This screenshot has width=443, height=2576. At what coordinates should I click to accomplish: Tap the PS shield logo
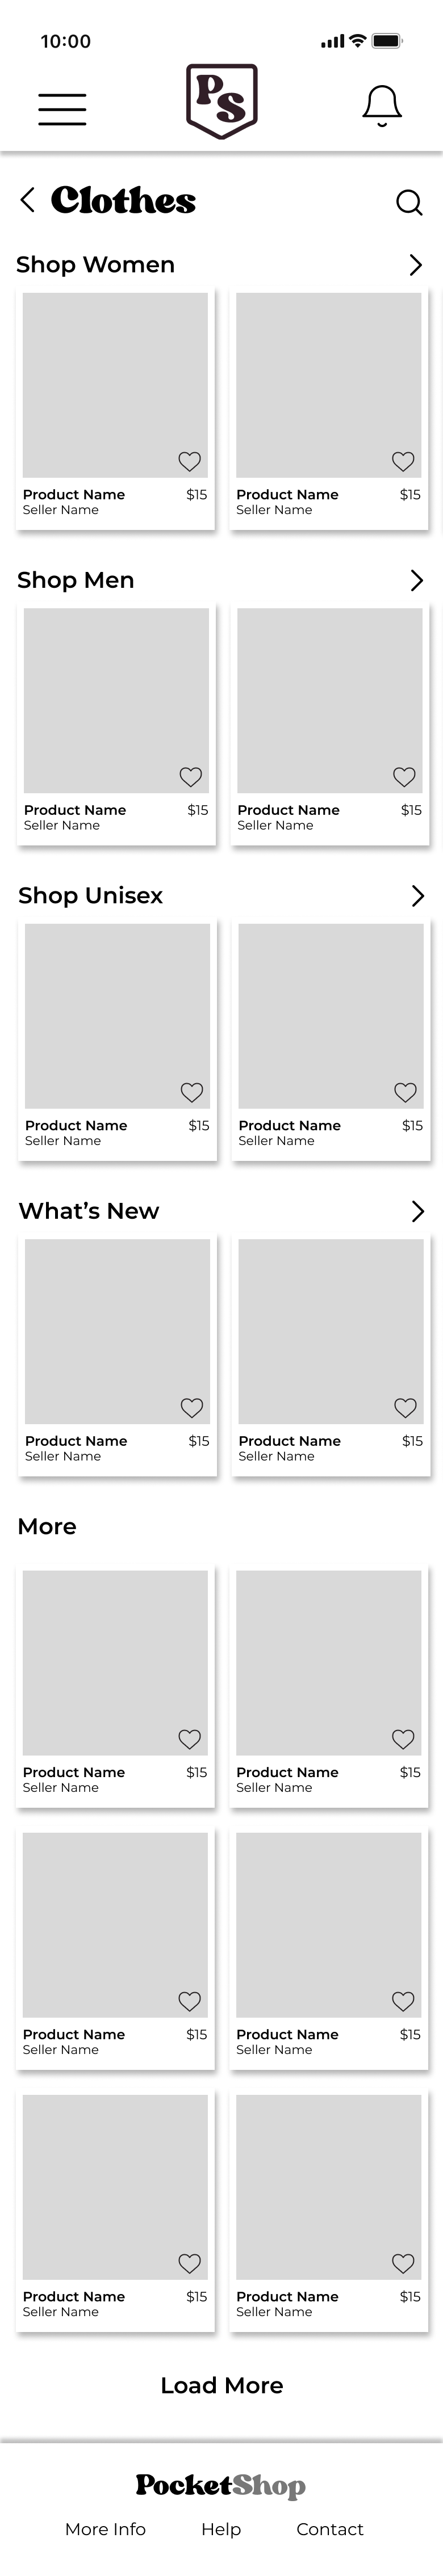click(x=222, y=101)
